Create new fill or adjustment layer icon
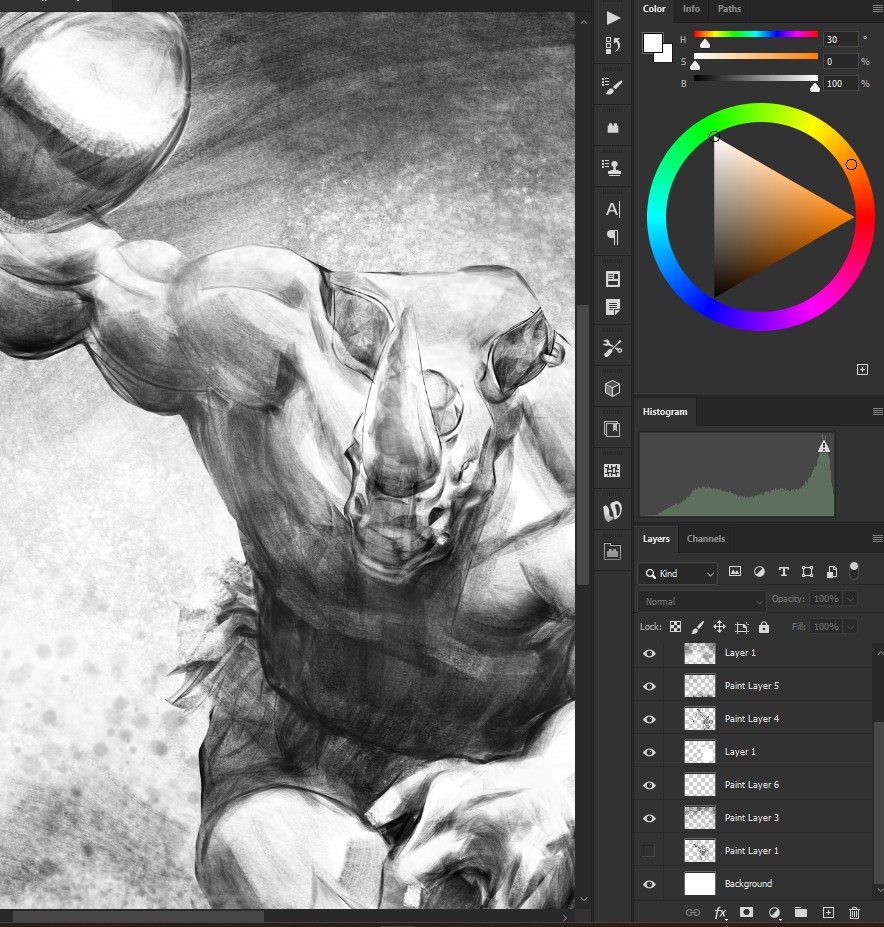Screen dimensions: 884x927 pyautogui.click(x=774, y=913)
